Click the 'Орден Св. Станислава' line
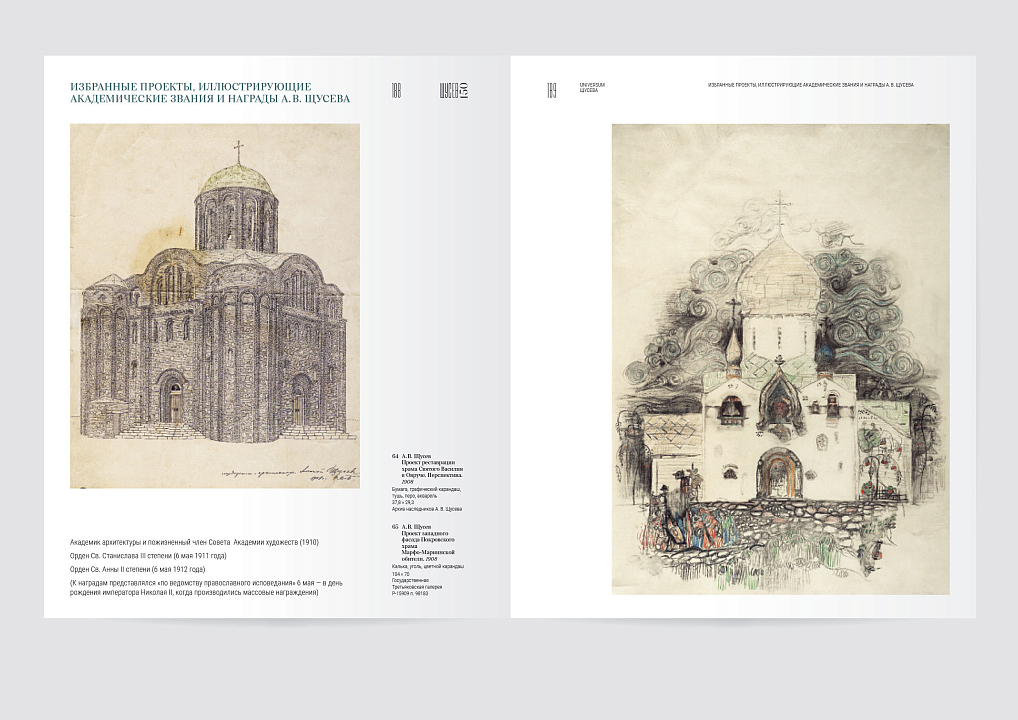Viewport: 1018px width, 720px height. 148,555
